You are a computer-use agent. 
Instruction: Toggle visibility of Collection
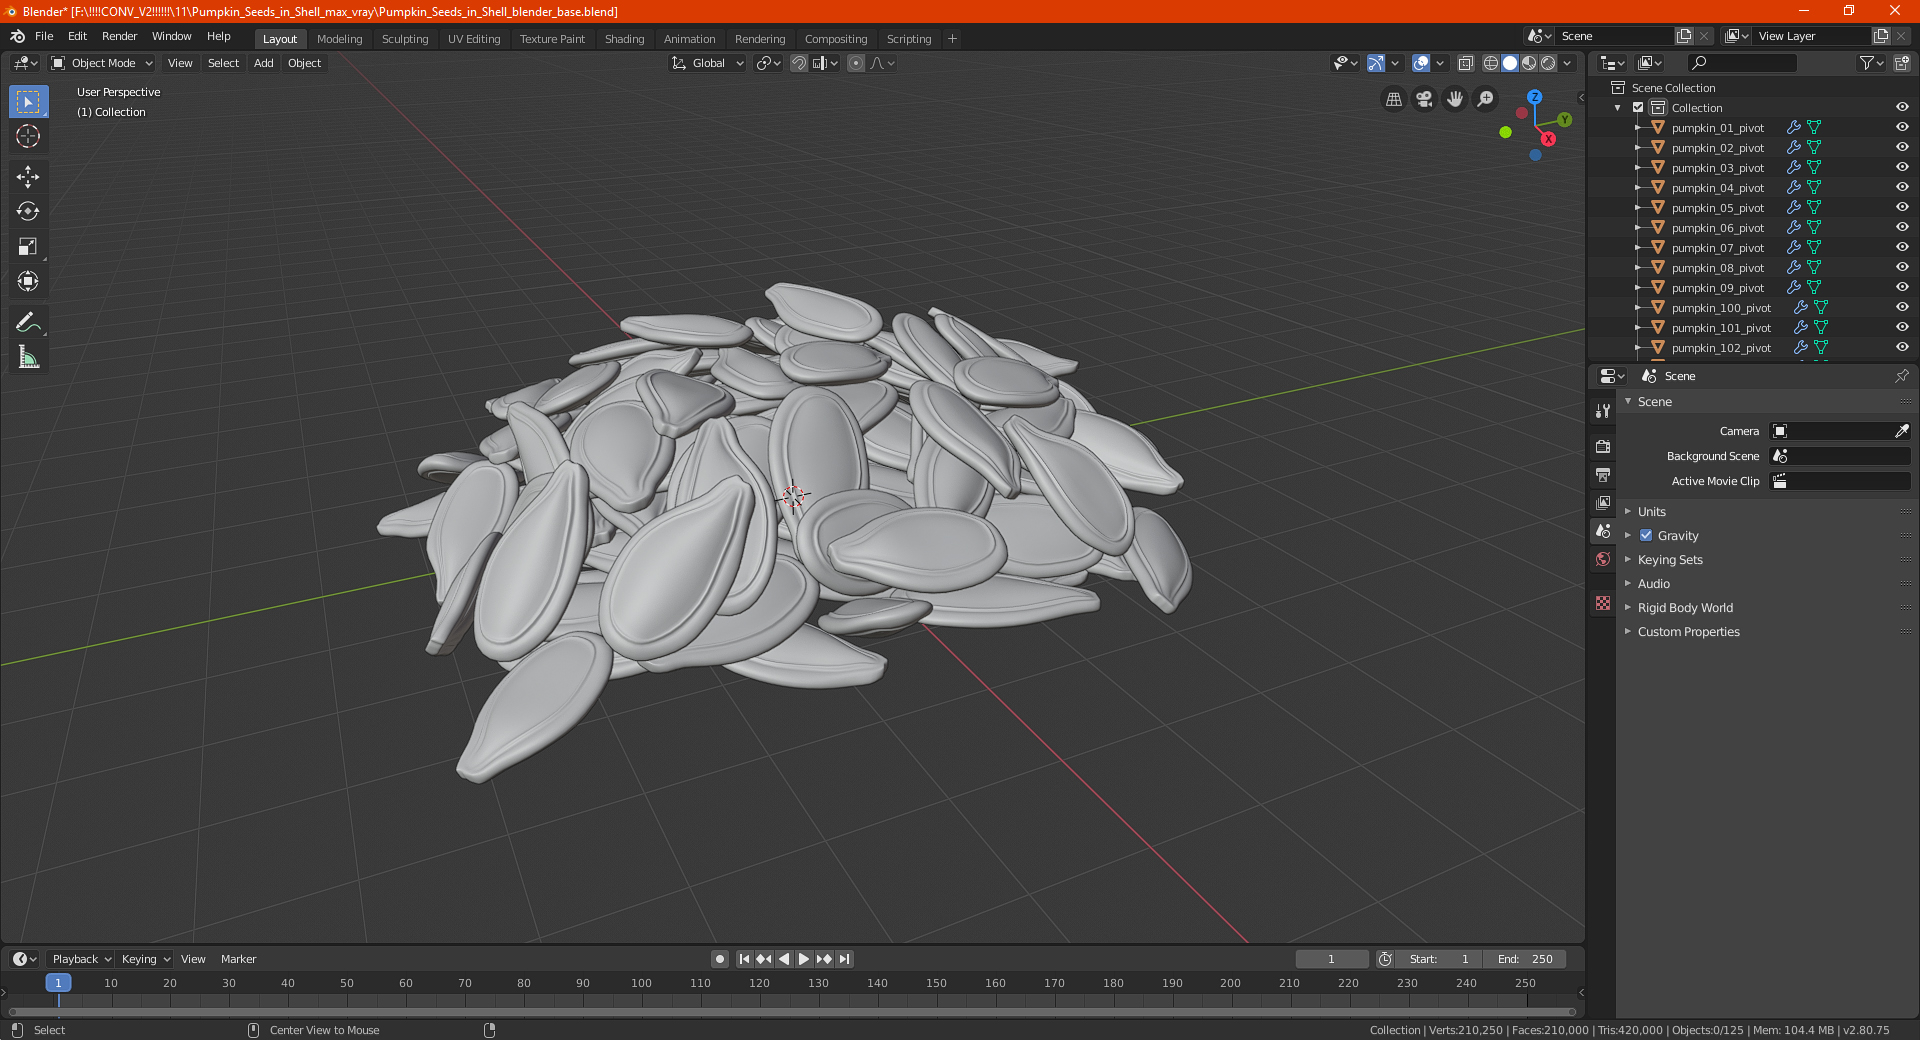coord(1902,108)
